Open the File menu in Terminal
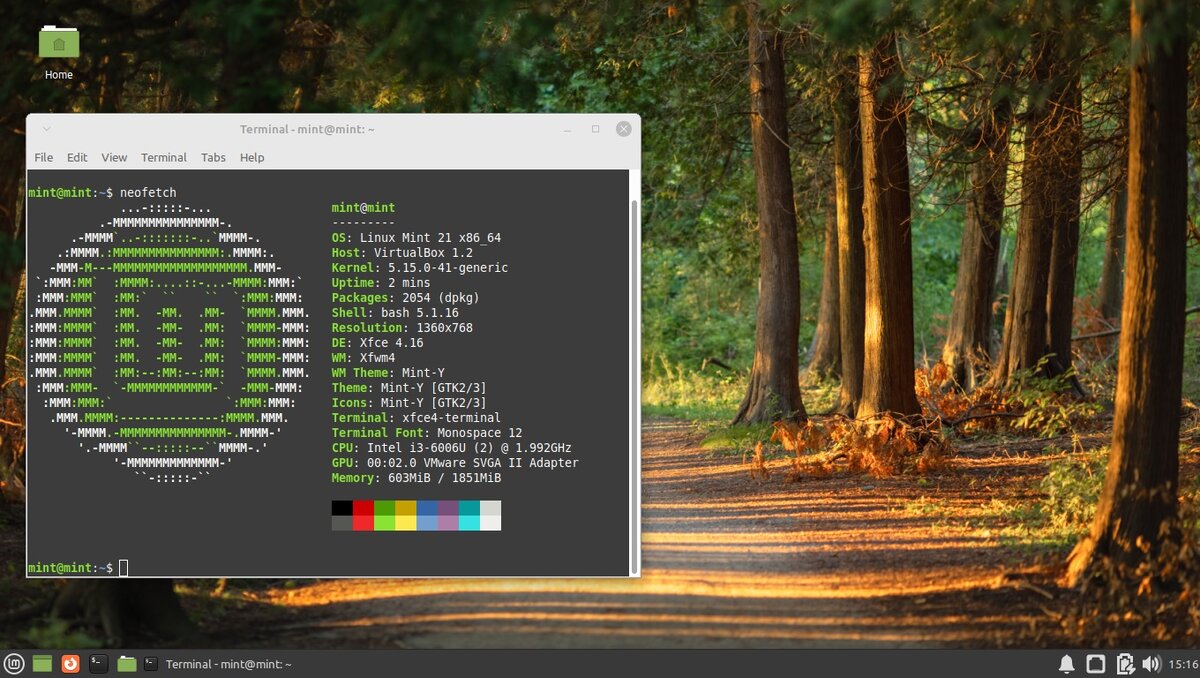The height and width of the screenshot is (678, 1200). coord(43,157)
